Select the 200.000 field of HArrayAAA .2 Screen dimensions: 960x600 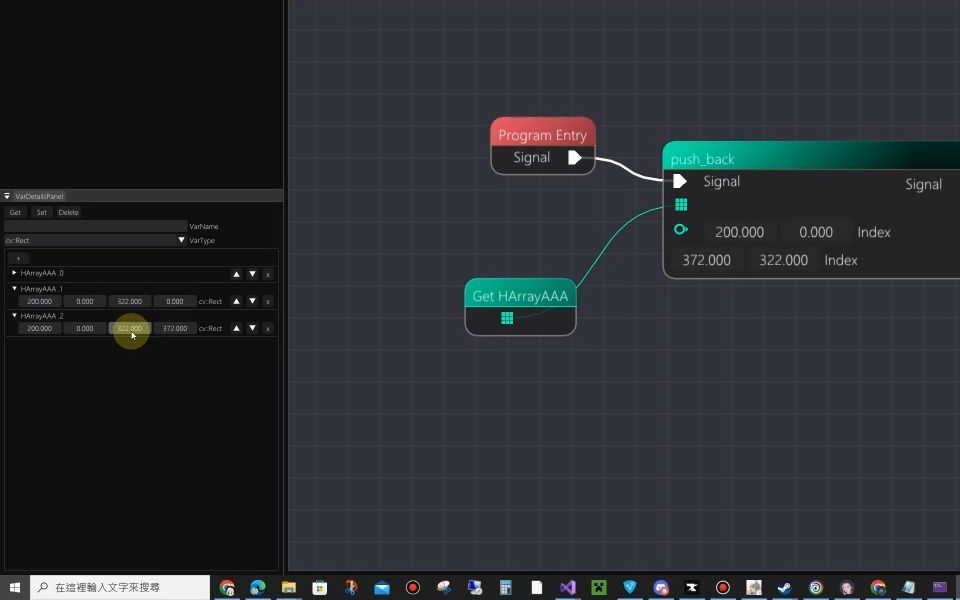click(40, 328)
